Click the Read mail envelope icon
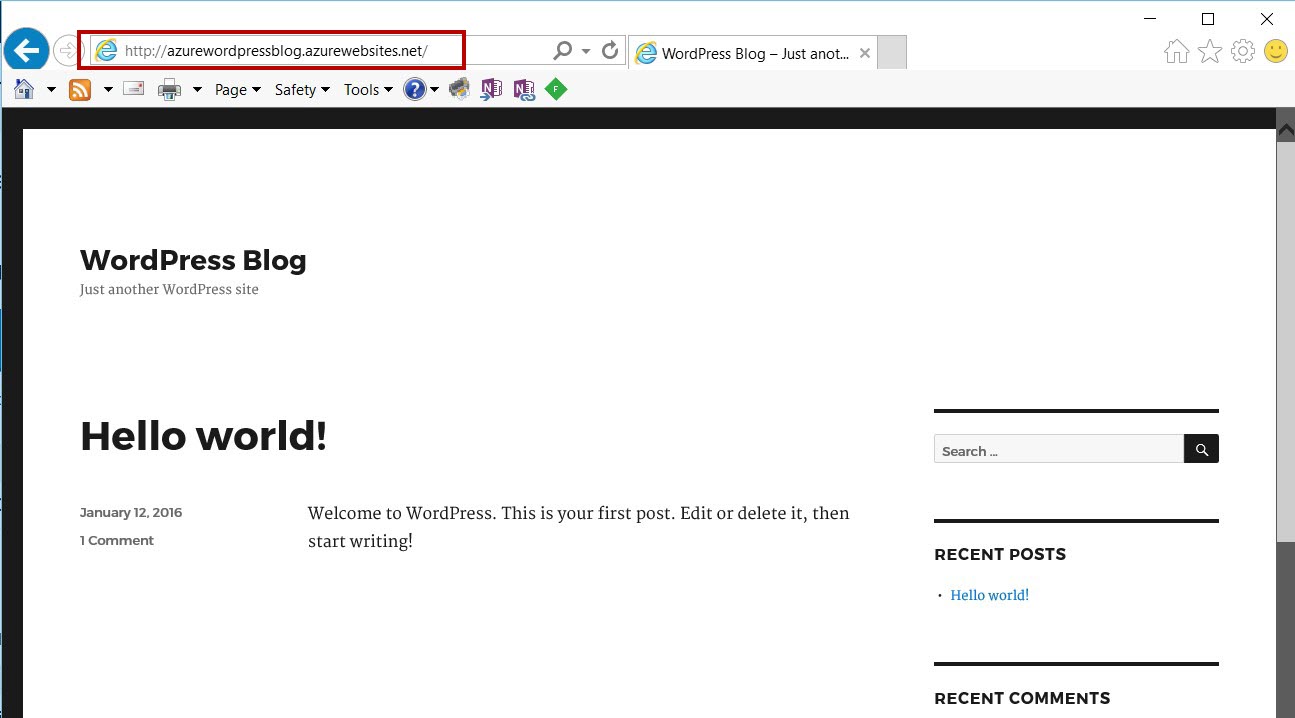The width and height of the screenshot is (1295, 718). (x=134, y=89)
